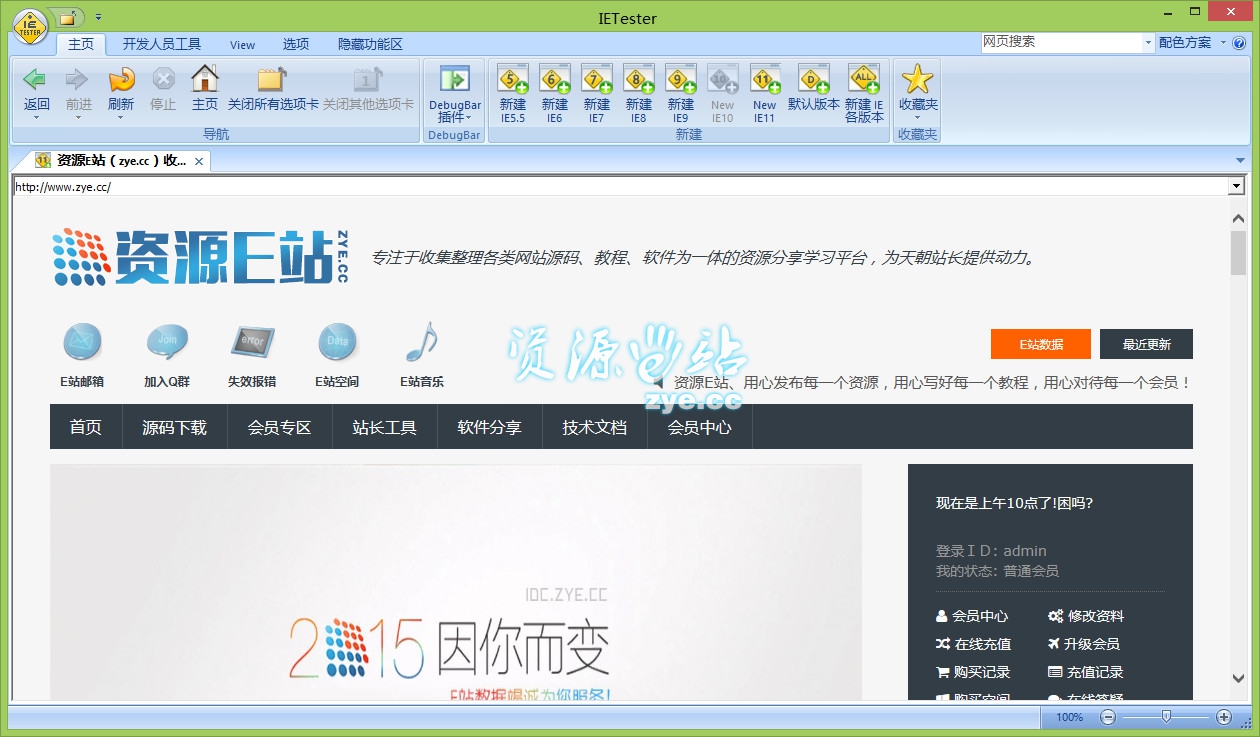The height and width of the screenshot is (737, 1260).
Task: Expand the Refresh button dropdown arrow
Action: (121, 118)
